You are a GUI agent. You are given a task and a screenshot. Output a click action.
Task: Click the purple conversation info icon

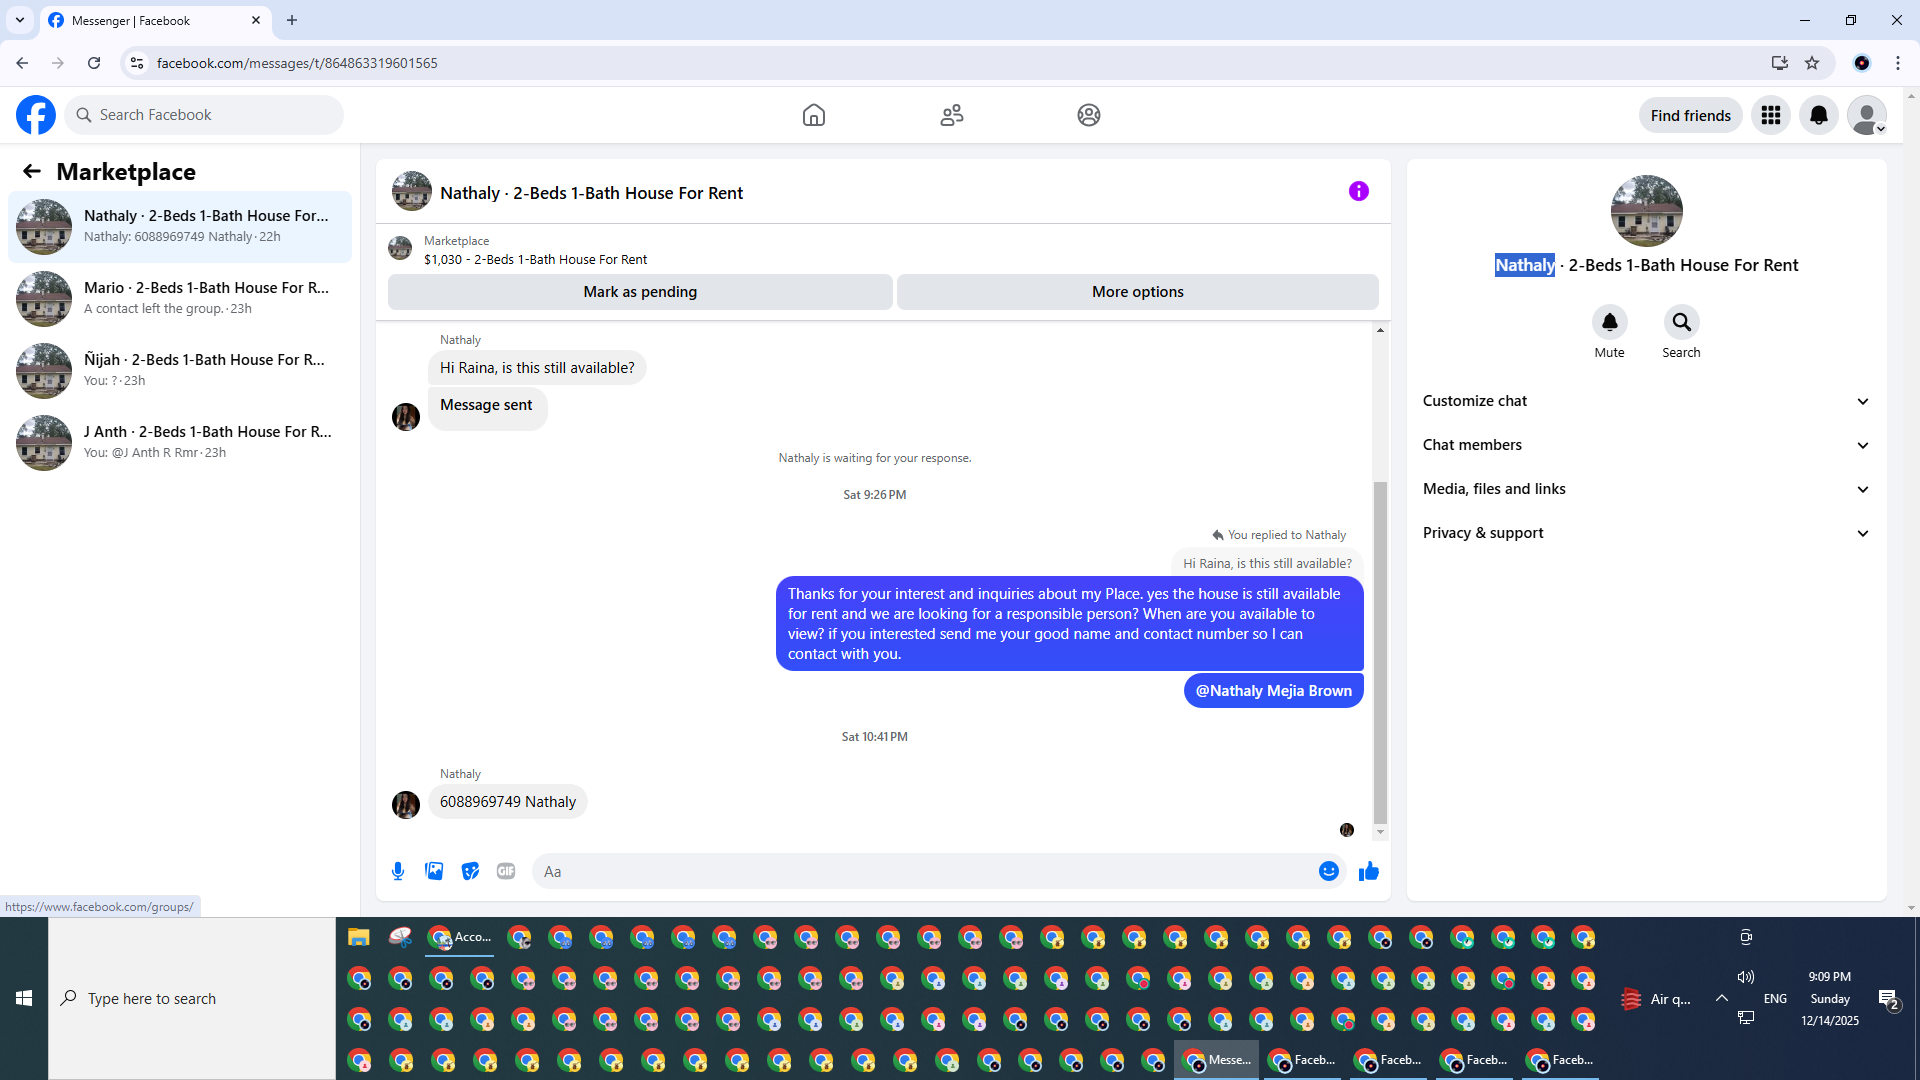(x=1358, y=191)
